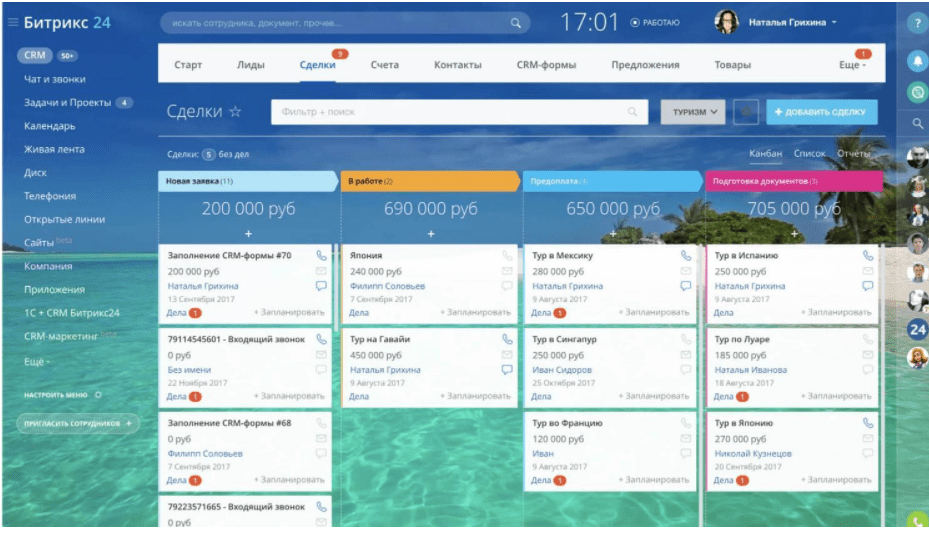Viewport: 929px width, 538px height.
Task: Open the CRM-формы tab
Action: pyautogui.click(x=546, y=65)
